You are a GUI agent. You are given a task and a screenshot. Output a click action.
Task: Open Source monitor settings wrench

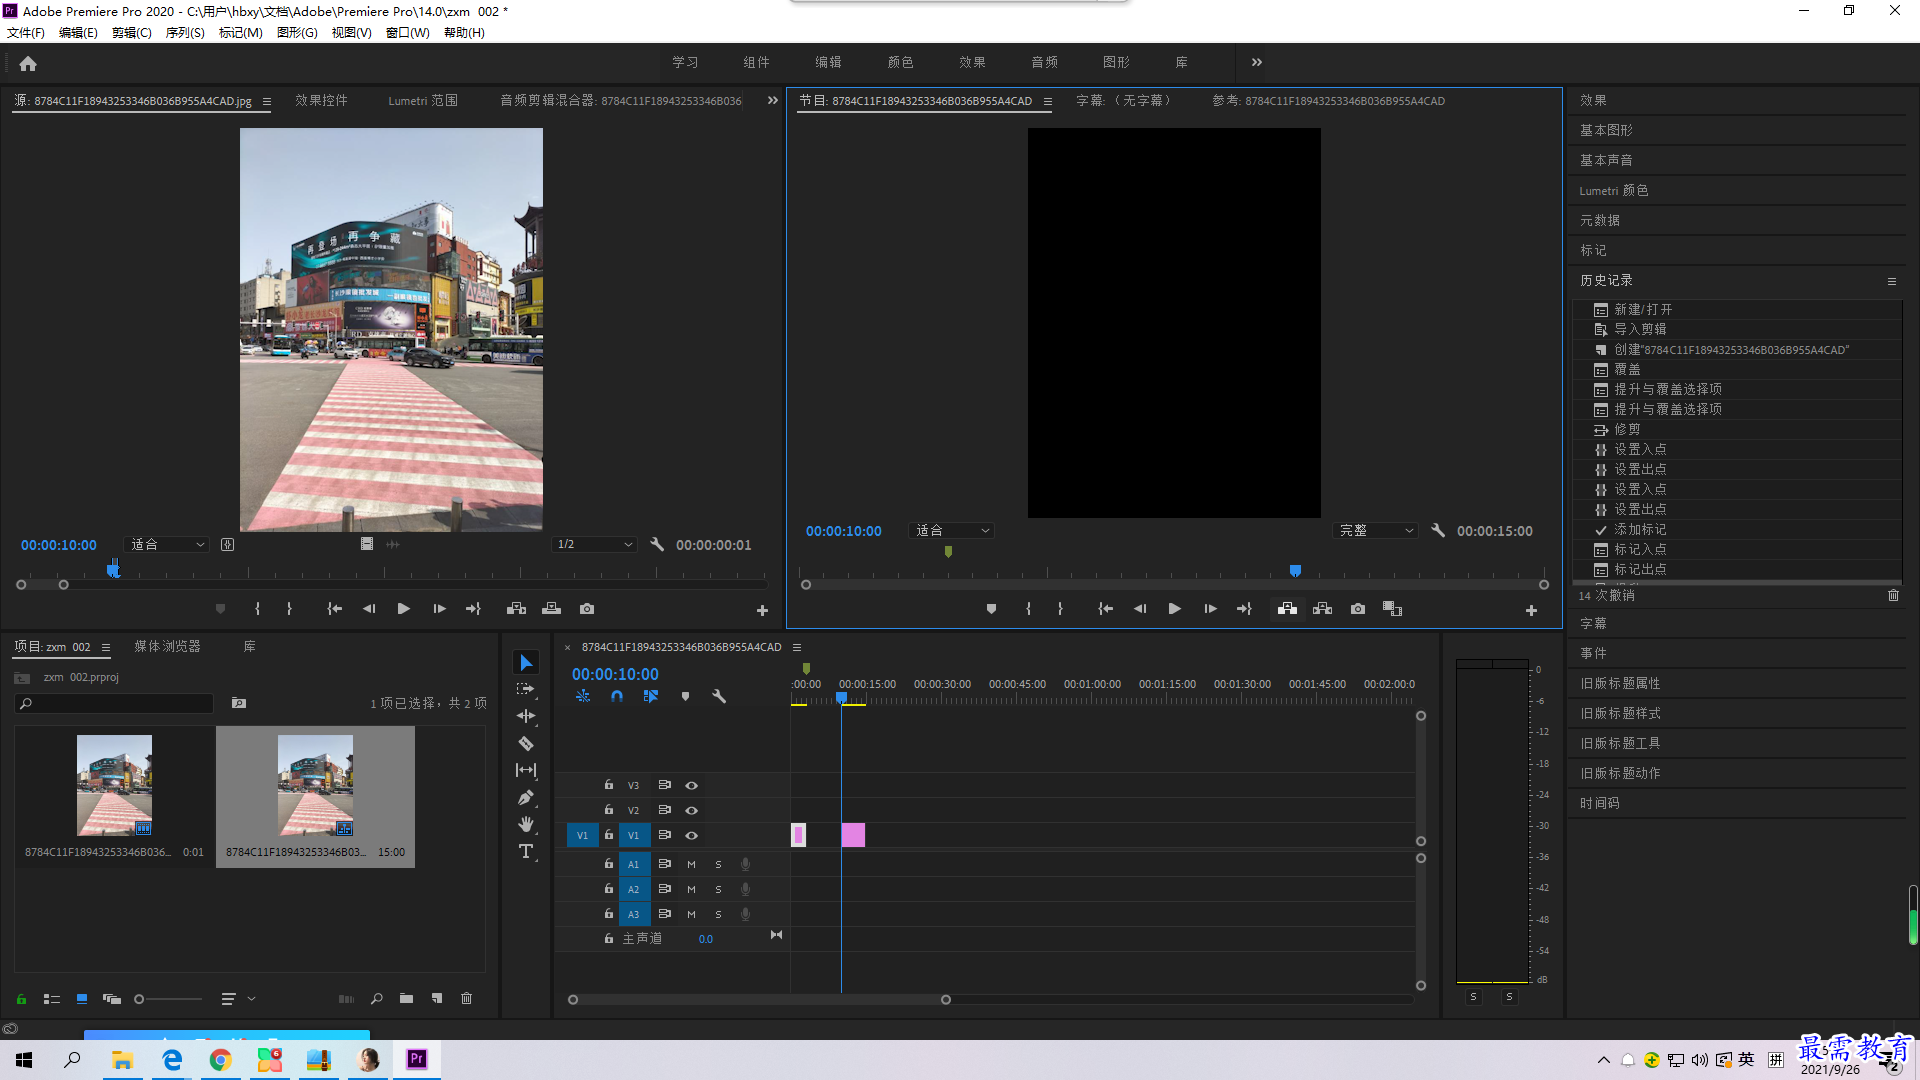click(657, 544)
